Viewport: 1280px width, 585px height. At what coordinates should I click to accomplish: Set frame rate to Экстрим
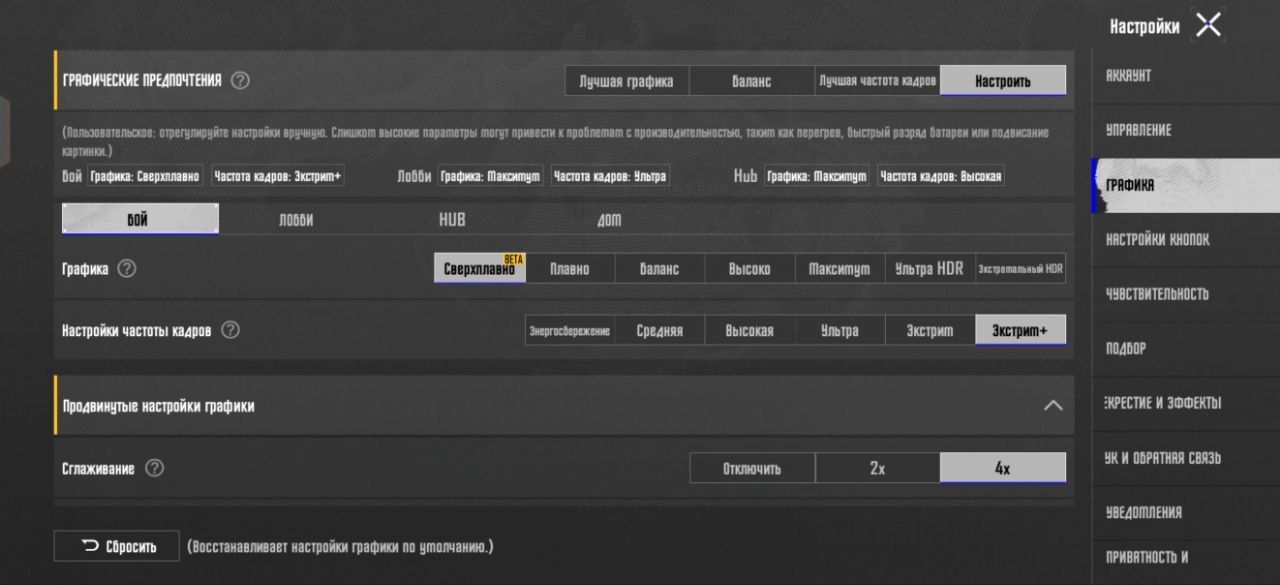tap(930, 330)
